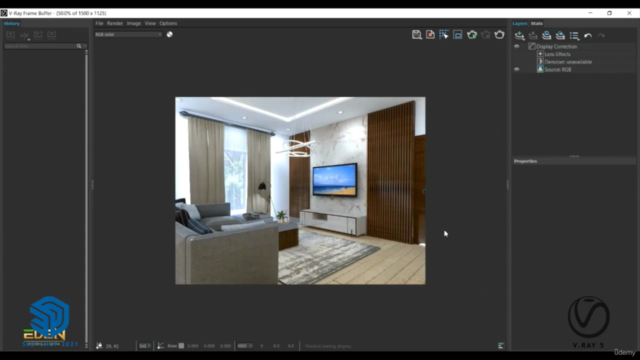
Task: Start interactive rendering with green teapot
Action: [x=472, y=35]
